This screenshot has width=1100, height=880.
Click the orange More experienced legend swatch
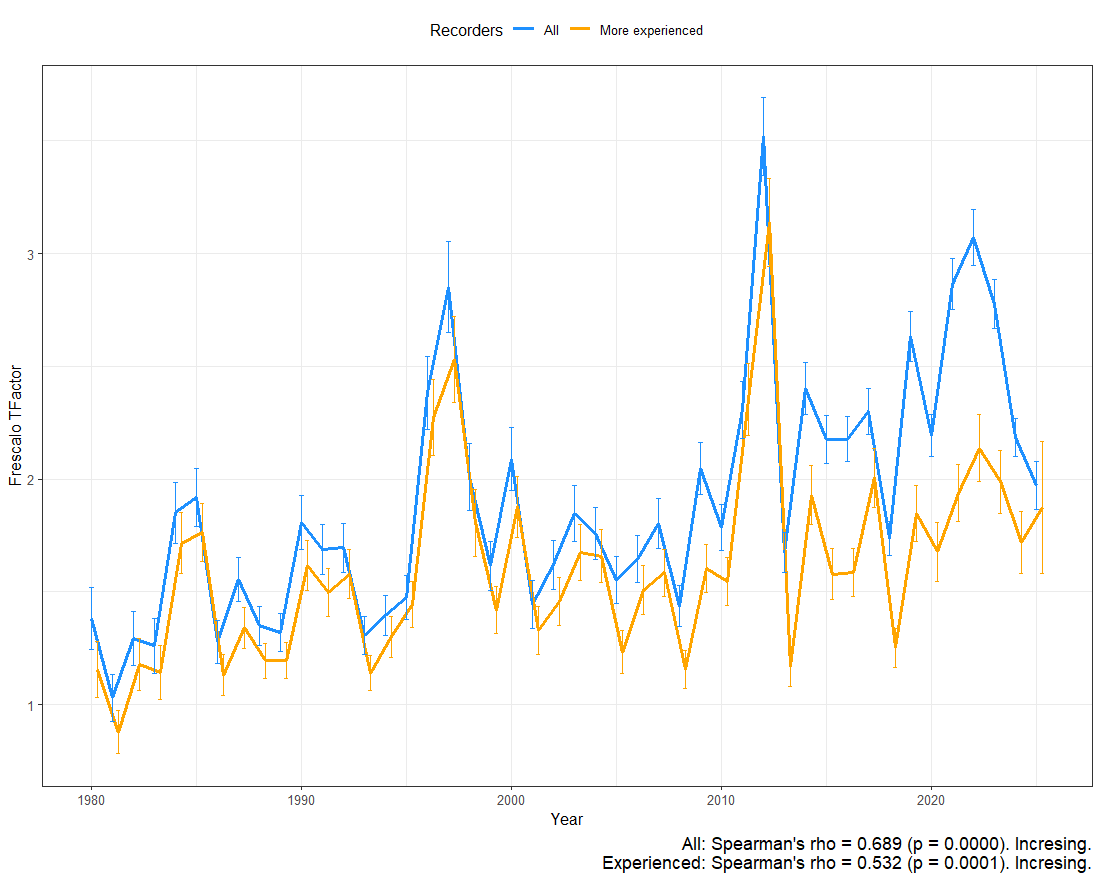(581, 30)
